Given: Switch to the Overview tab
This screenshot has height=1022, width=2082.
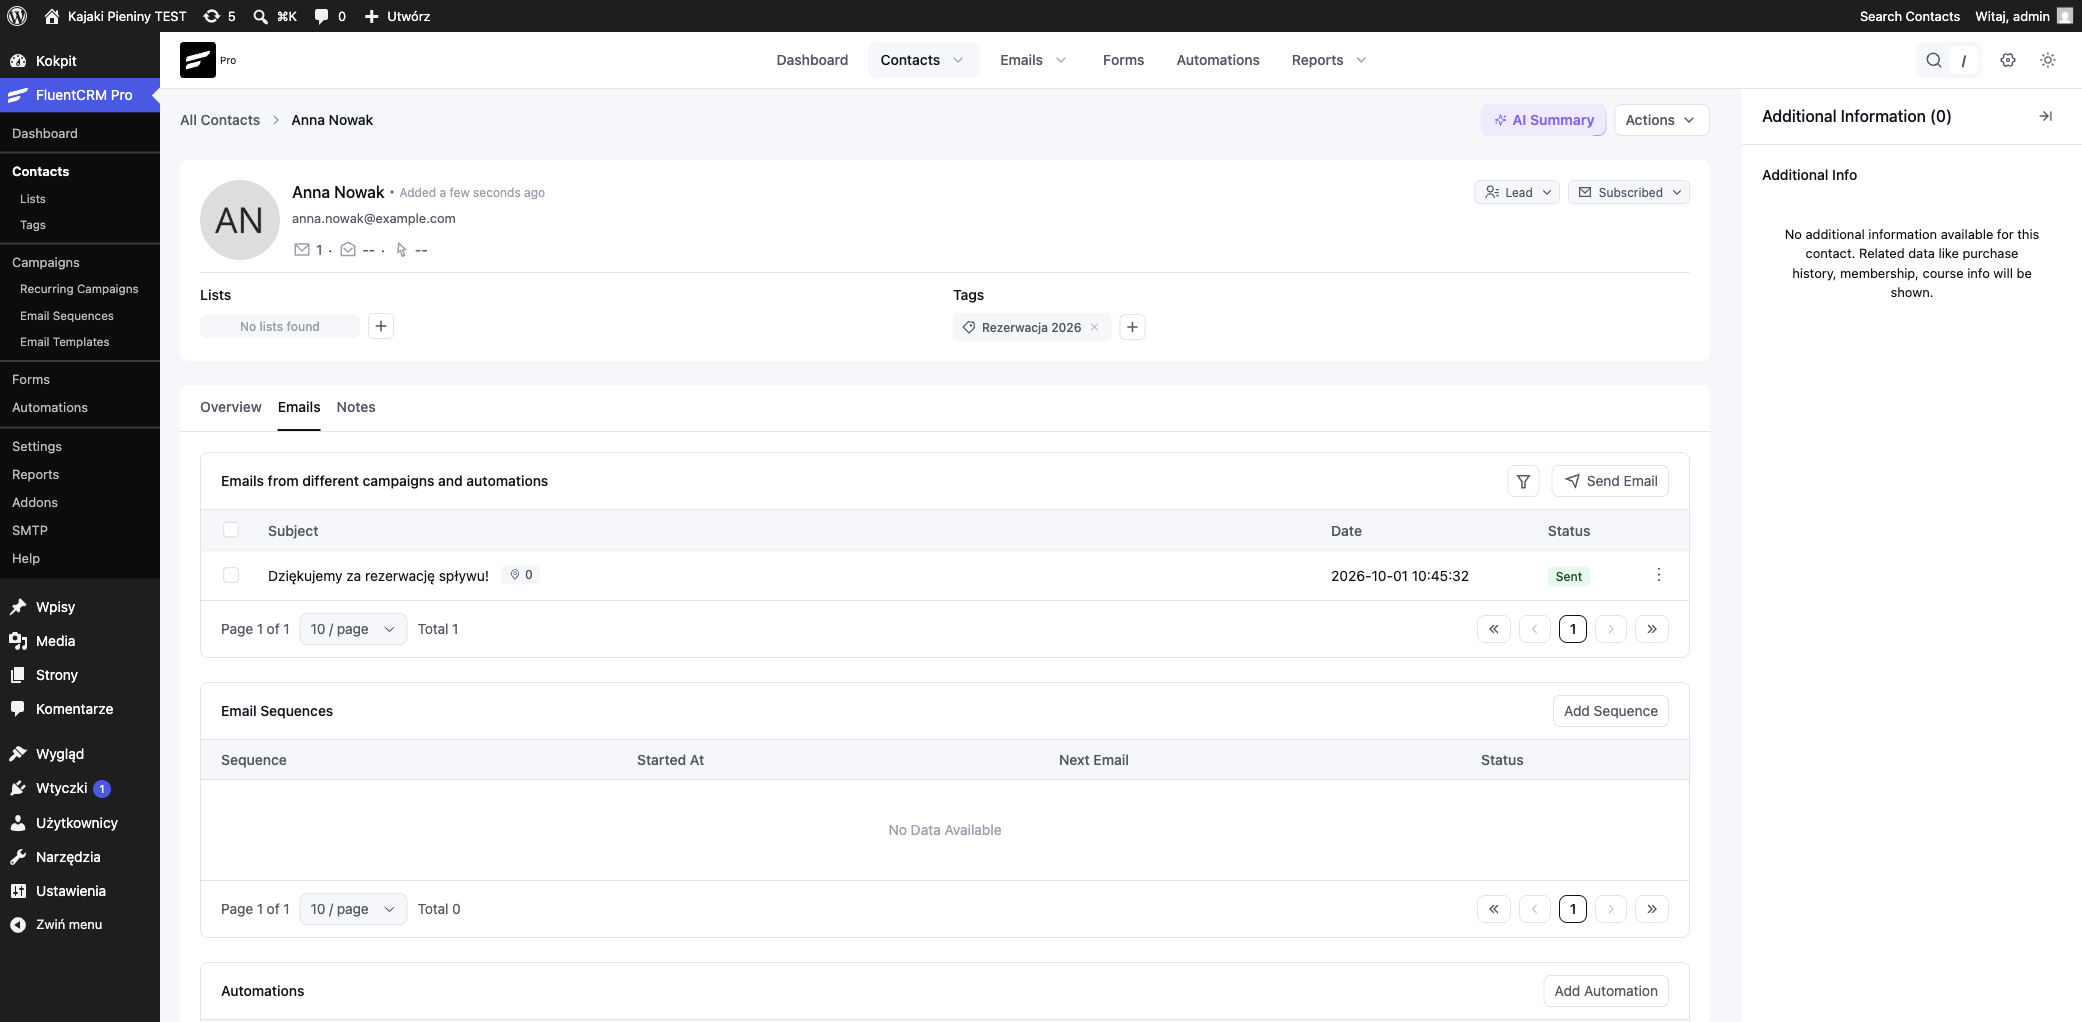Looking at the screenshot, I should [x=230, y=407].
